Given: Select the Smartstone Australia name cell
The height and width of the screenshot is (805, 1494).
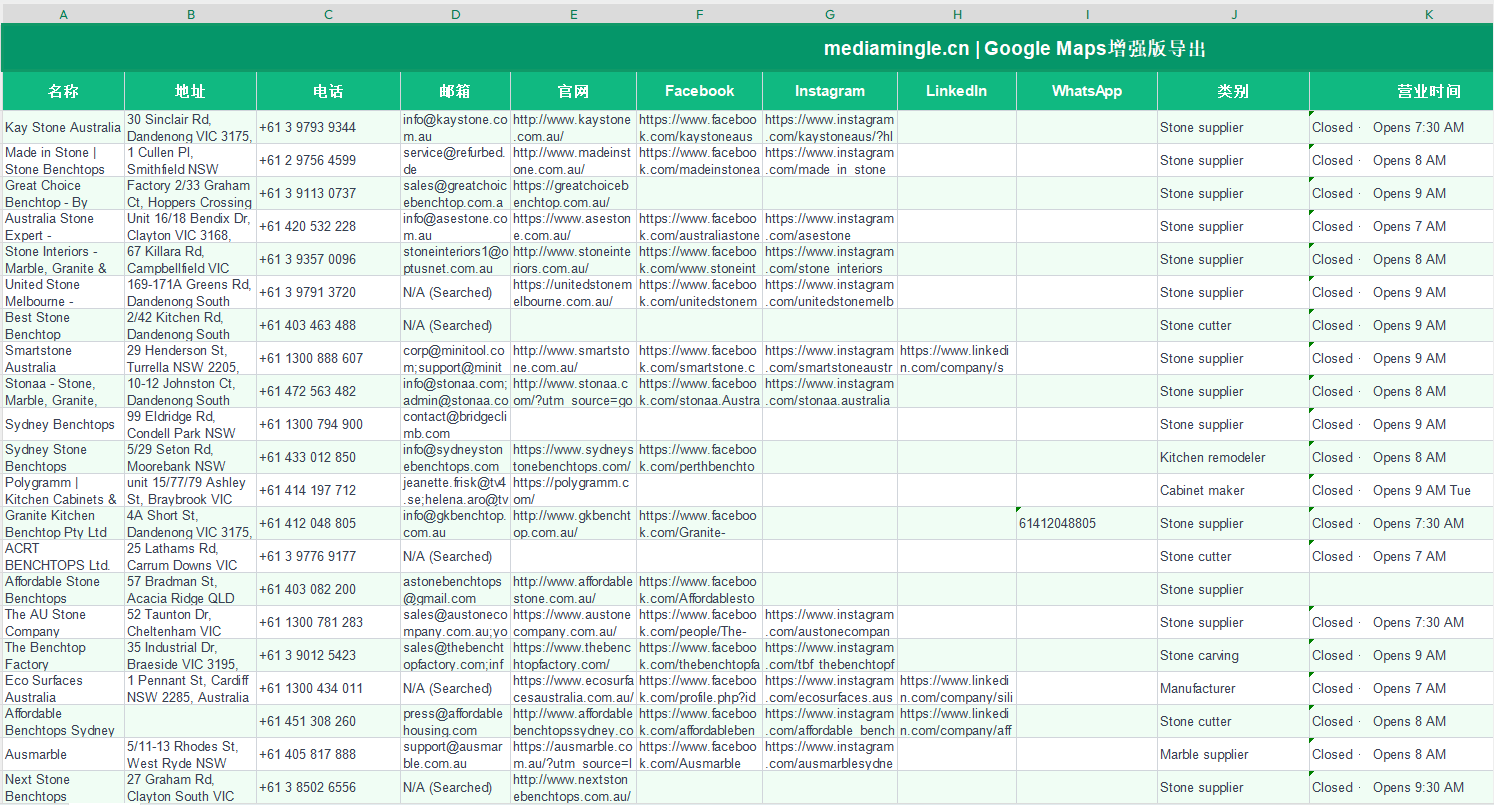Looking at the screenshot, I should coord(63,358).
